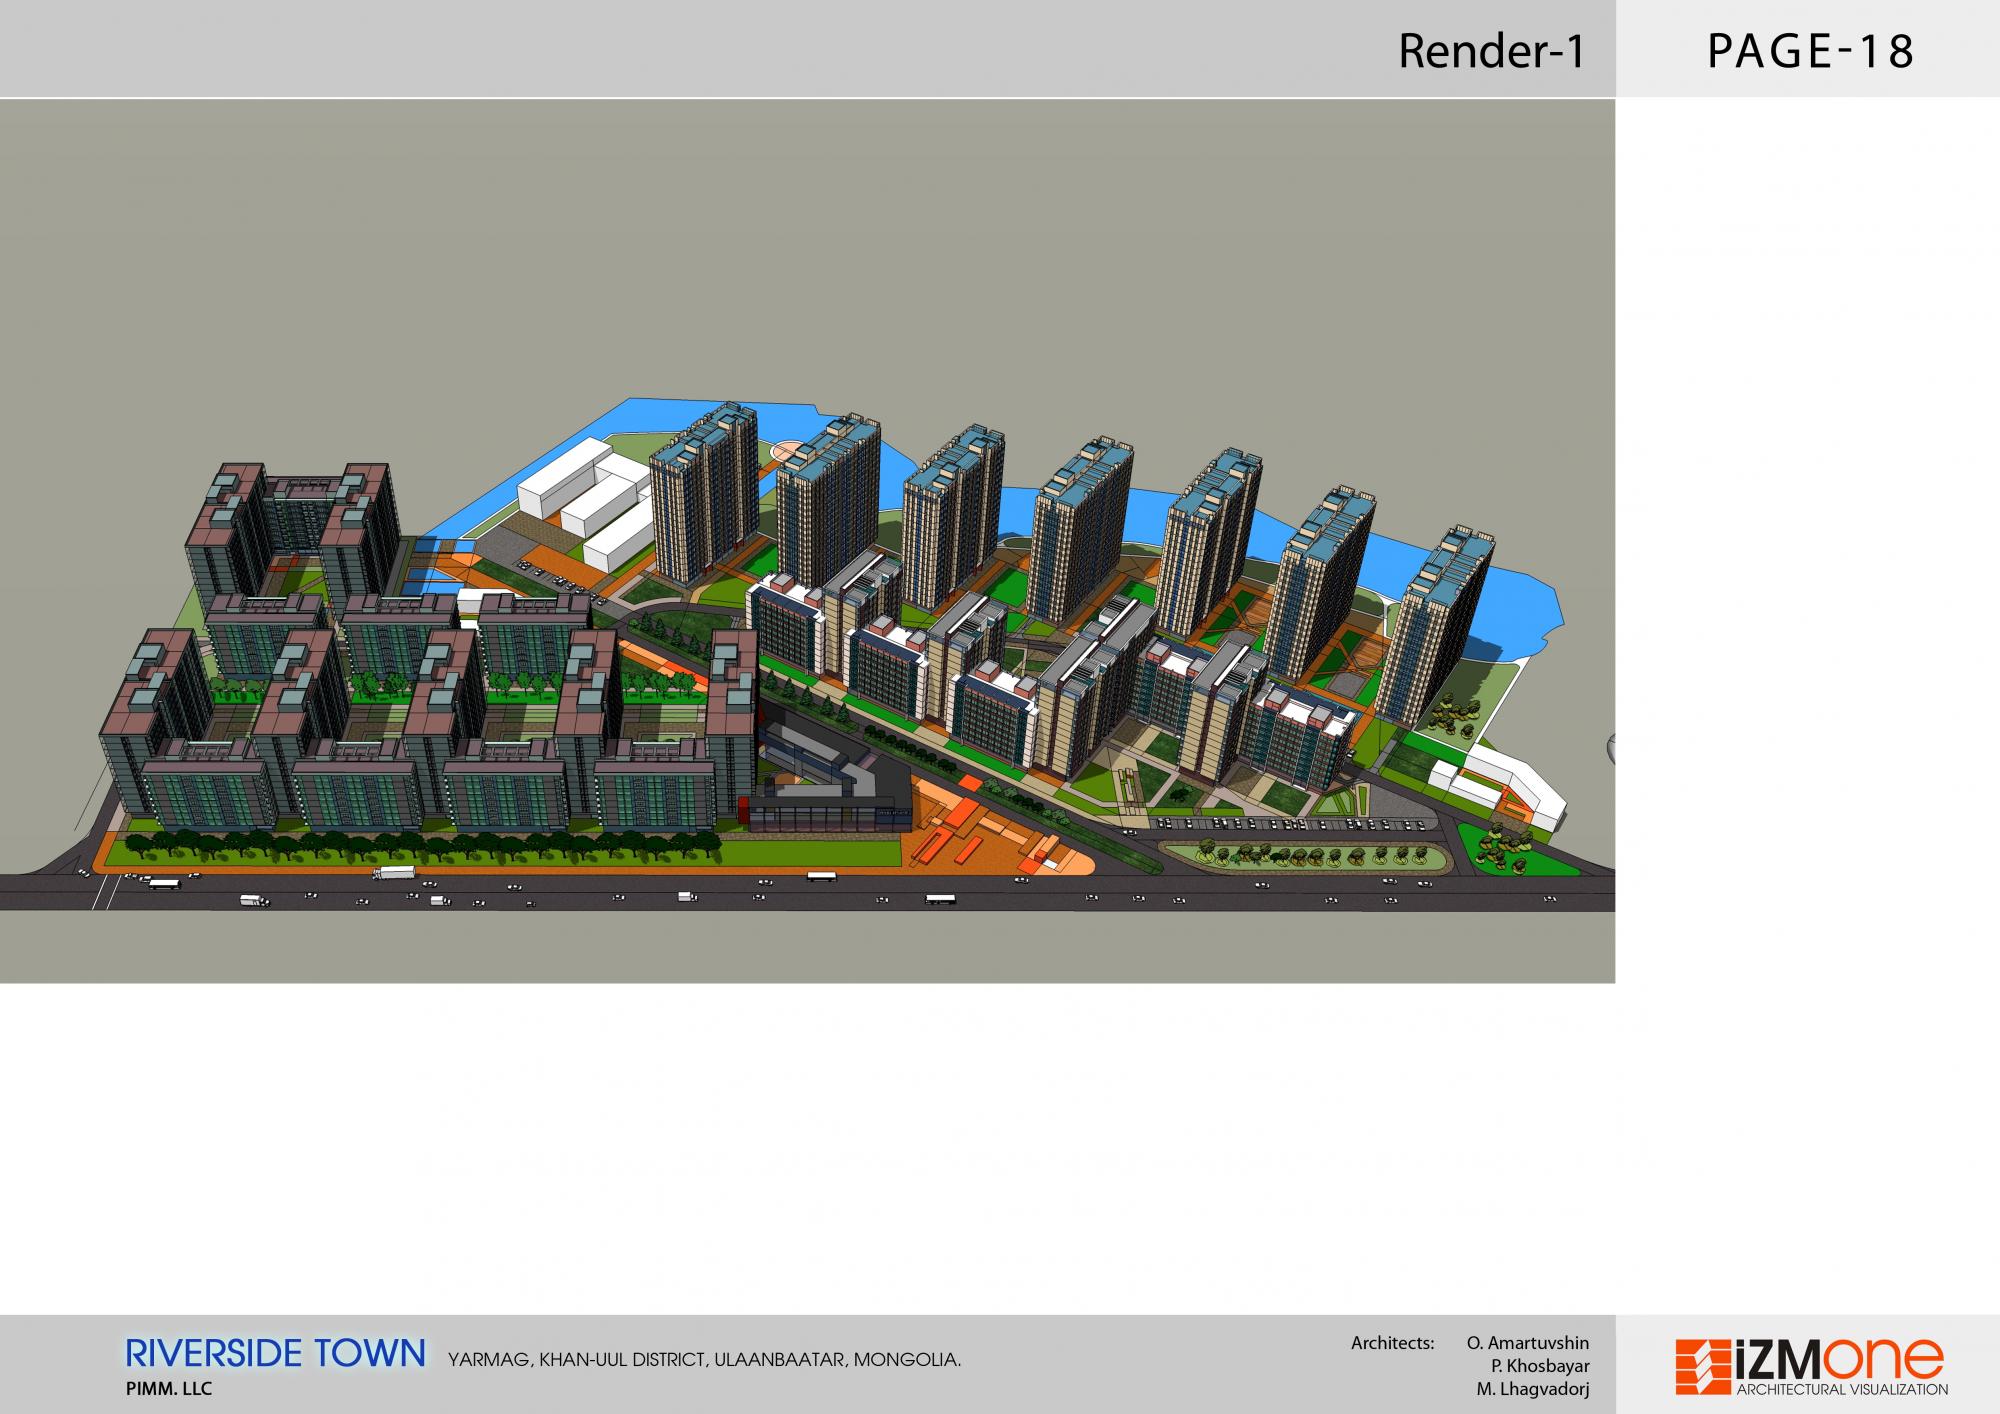Image resolution: width=2000 pixels, height=1414 pixels.
Task: Click architect name "P. Khosbayar"
Action: pos(1540,1366)
